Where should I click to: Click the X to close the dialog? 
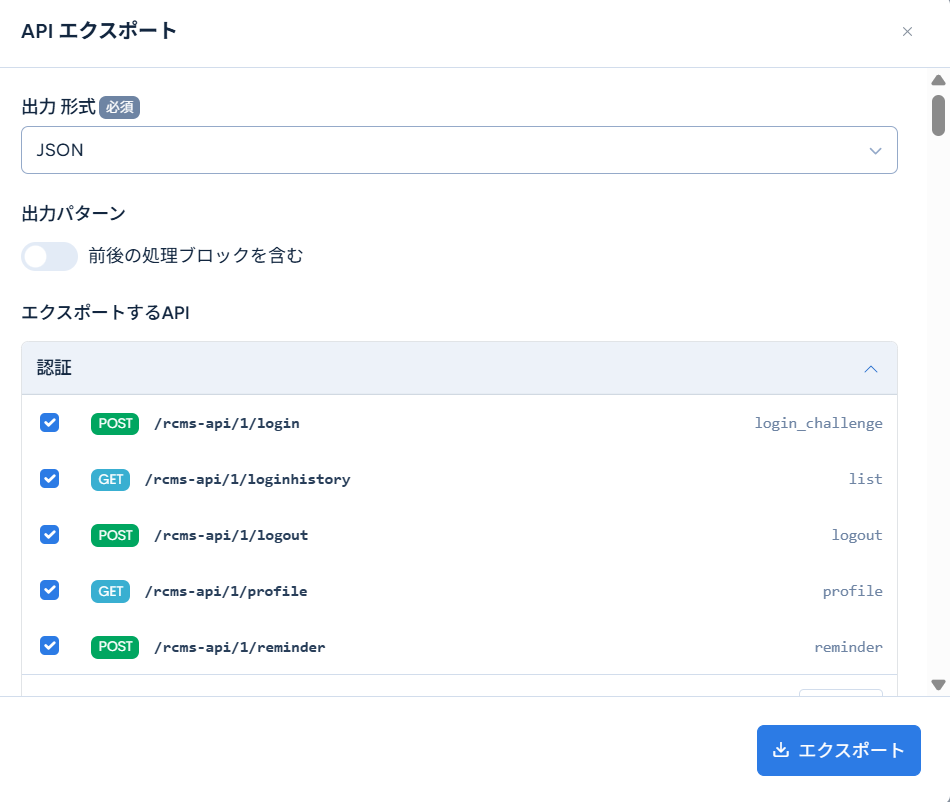click(x=907, y=31)
